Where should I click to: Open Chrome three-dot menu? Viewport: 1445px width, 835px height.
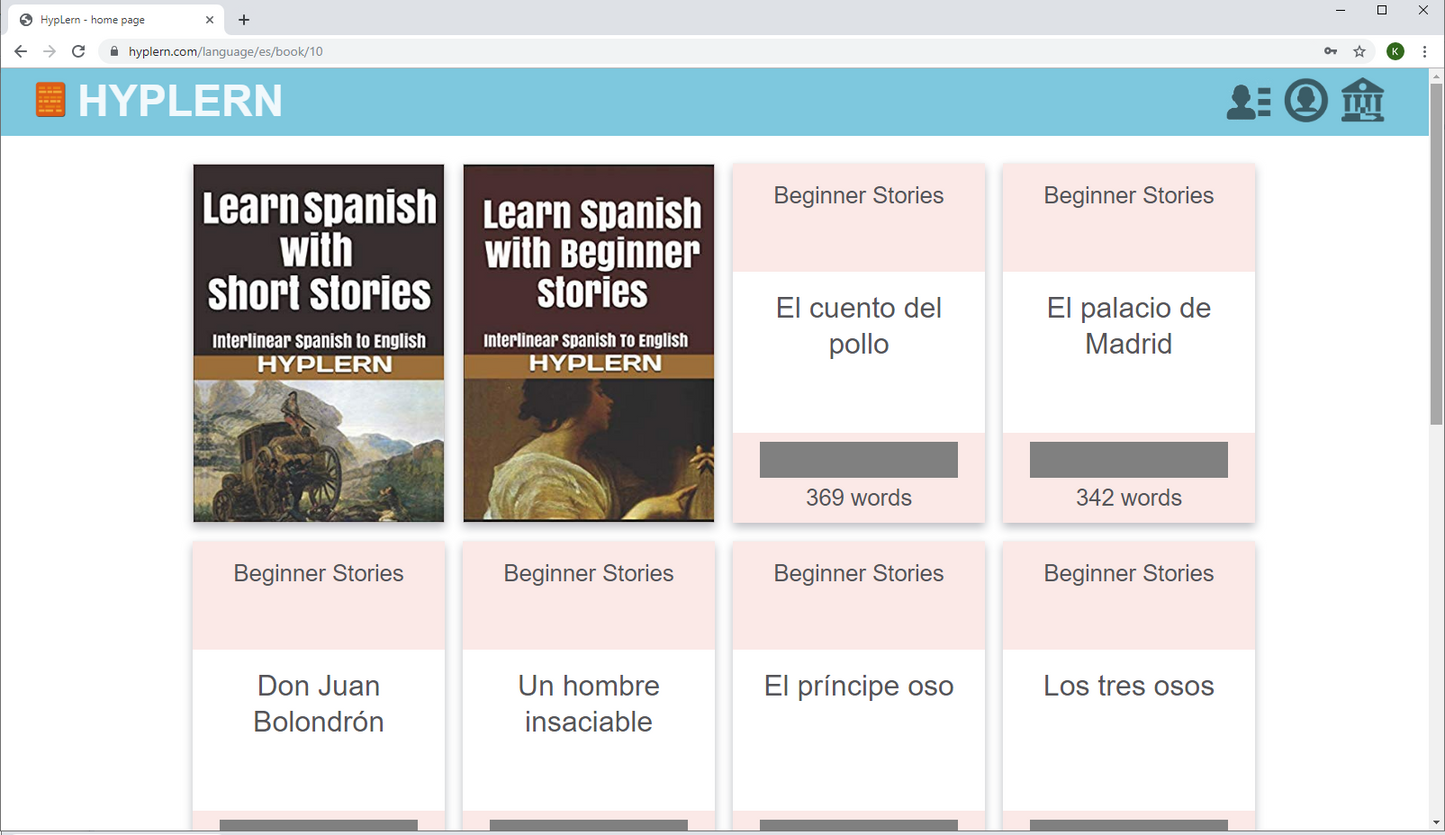point(1425,51)
